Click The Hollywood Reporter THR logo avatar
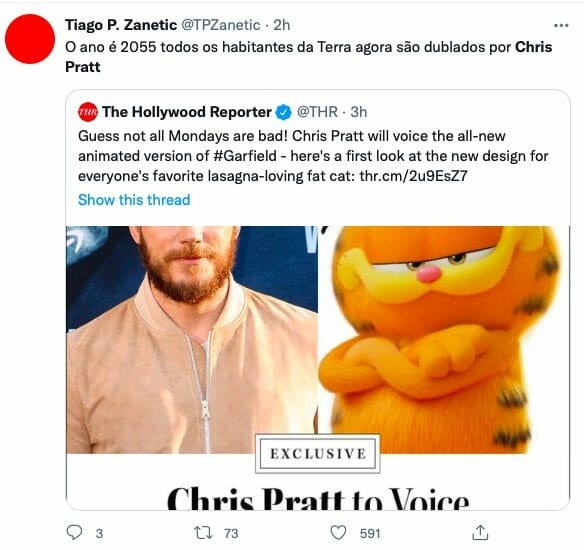The height and width of the screenshot is (550, 584). click(88, 112)
